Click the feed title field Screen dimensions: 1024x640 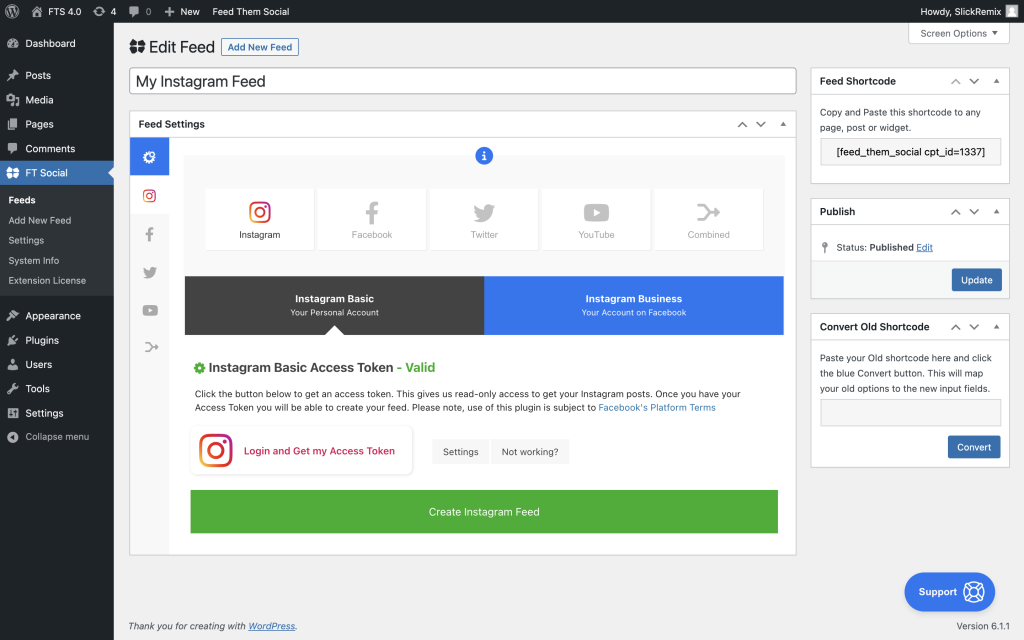point(462,81)
